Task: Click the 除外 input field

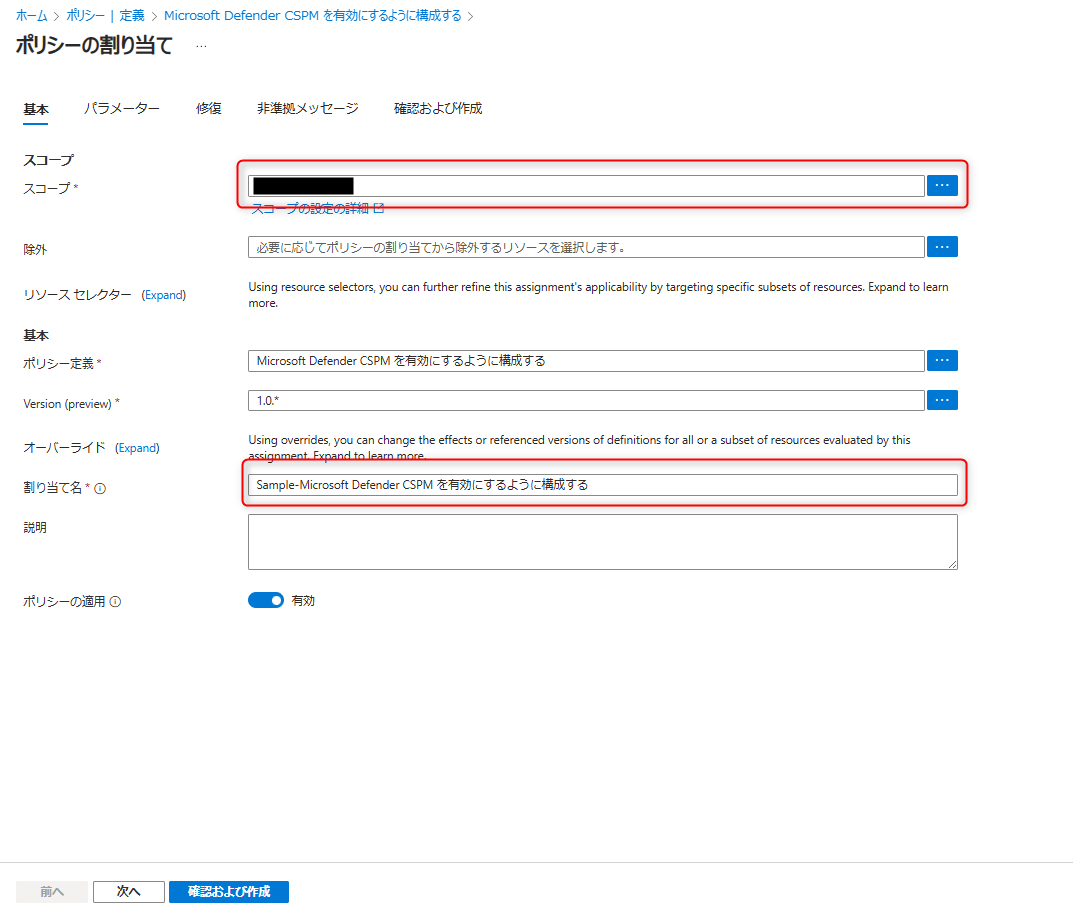Action: pos(586,247)
